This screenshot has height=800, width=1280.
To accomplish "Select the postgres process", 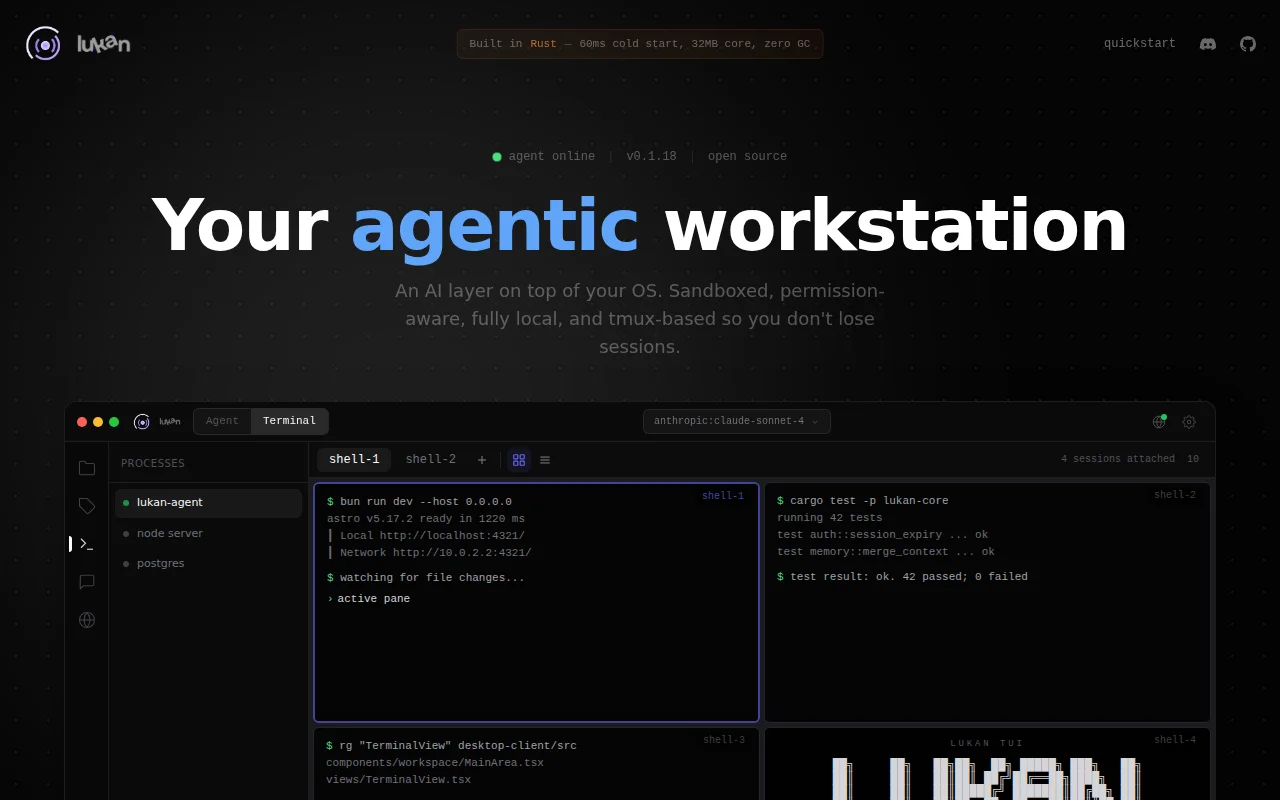I will click(208, 564).
